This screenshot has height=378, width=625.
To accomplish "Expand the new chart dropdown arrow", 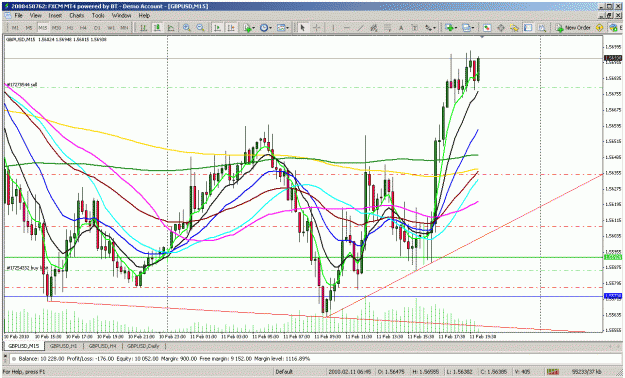I will coord(456,28).
